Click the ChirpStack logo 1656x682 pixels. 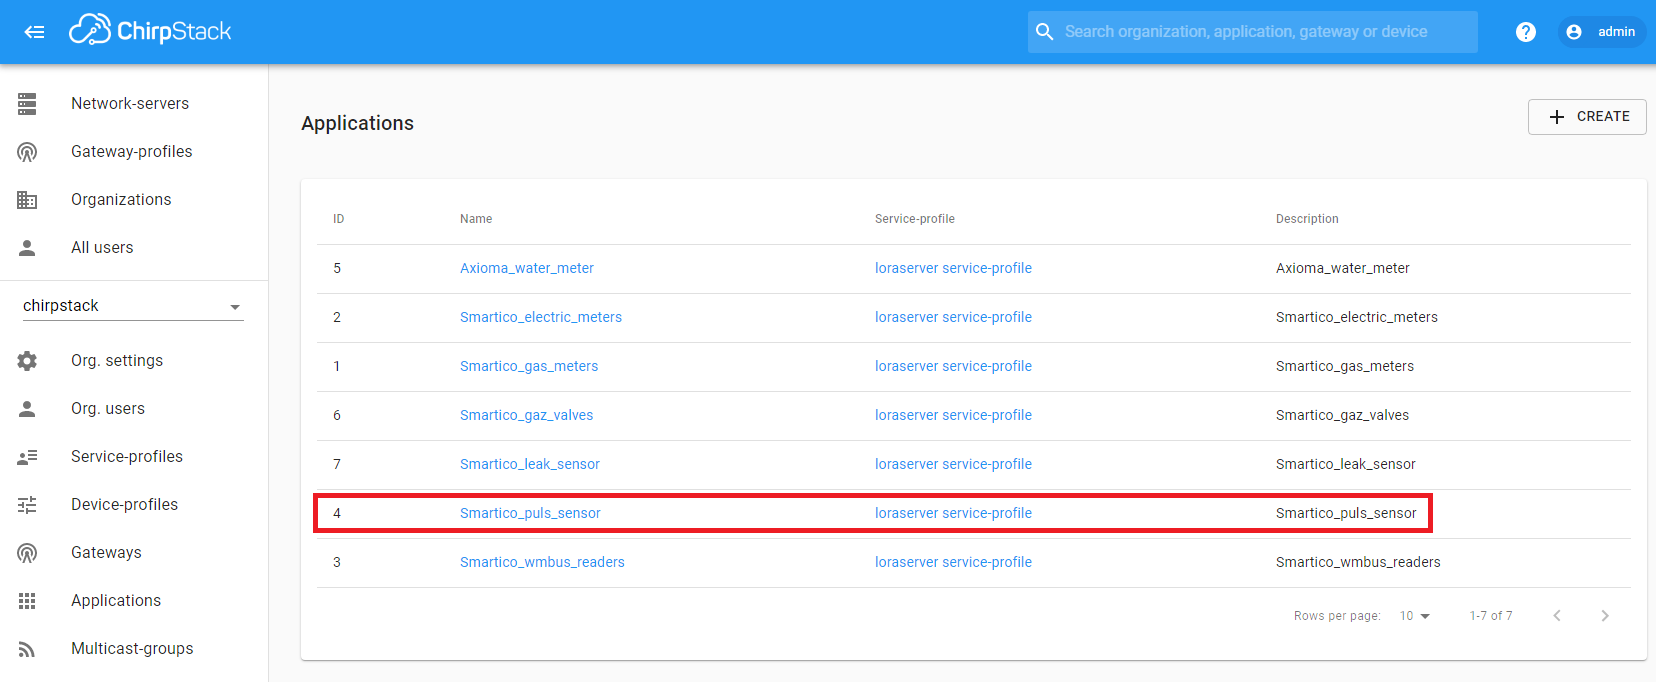point(150,31)
